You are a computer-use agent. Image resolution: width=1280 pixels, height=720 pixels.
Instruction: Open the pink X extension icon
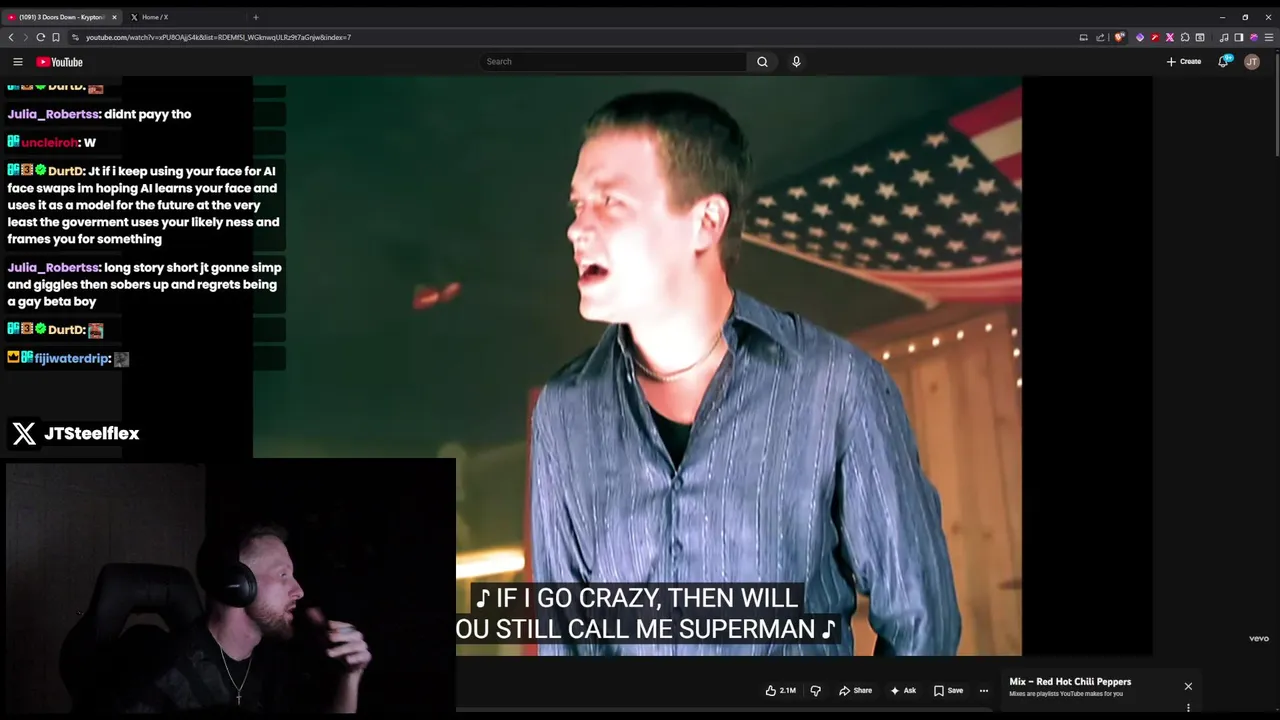coord(1170,37)
